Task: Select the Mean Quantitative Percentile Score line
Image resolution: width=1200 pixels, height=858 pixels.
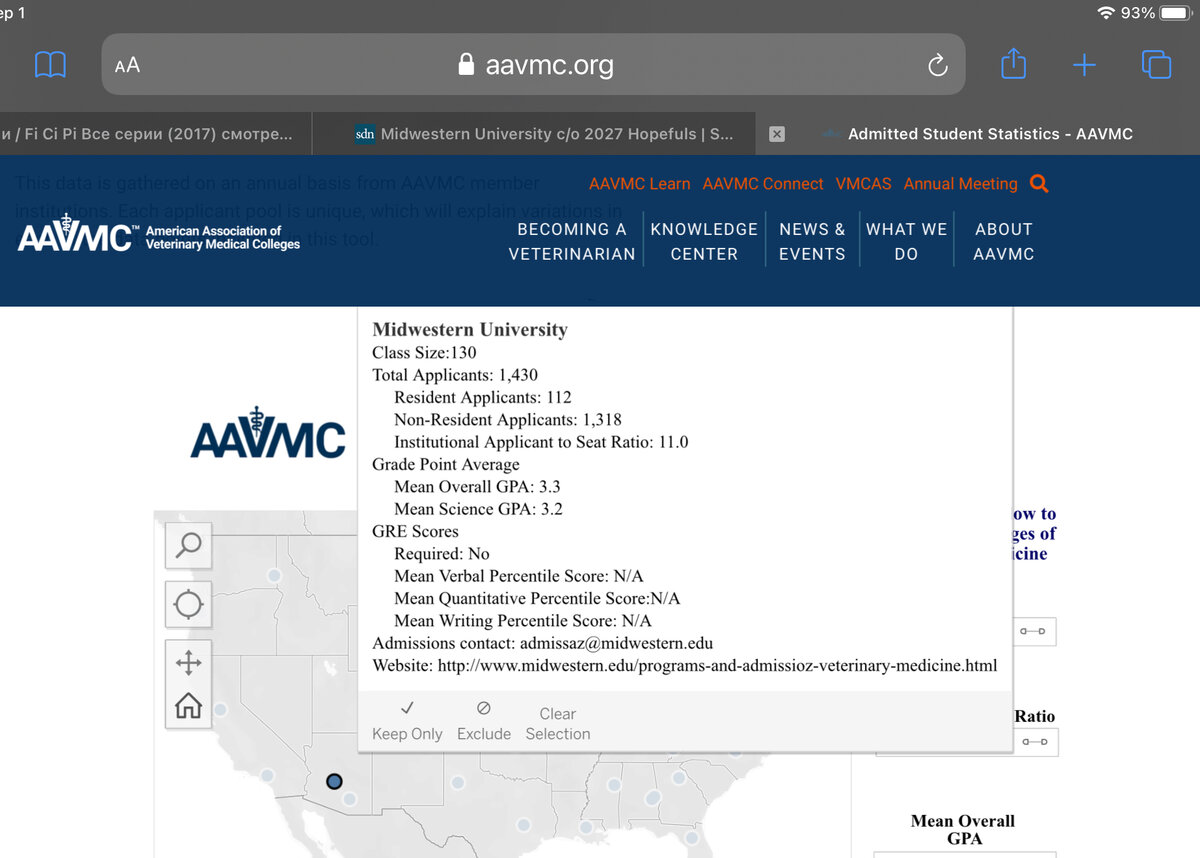Action: pyautogui.click(x=537, y=599)
